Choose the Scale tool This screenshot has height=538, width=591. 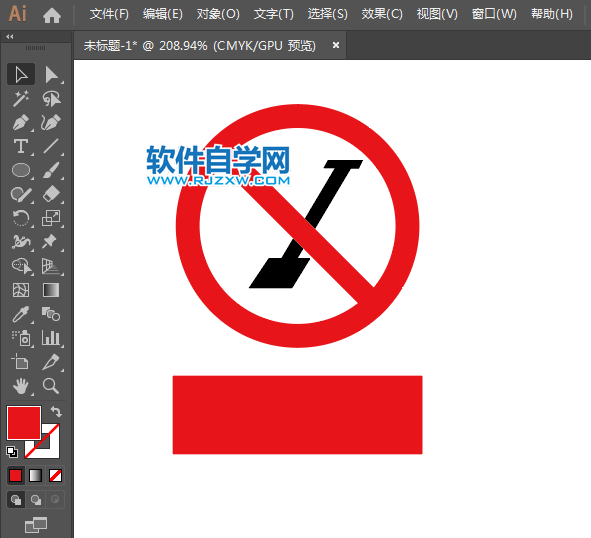click(51, 218)
